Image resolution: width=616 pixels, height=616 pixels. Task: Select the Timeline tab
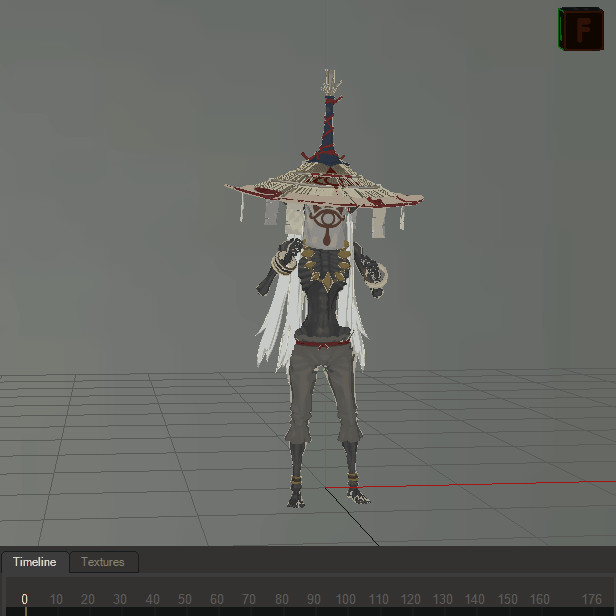[x=35, y=562]
